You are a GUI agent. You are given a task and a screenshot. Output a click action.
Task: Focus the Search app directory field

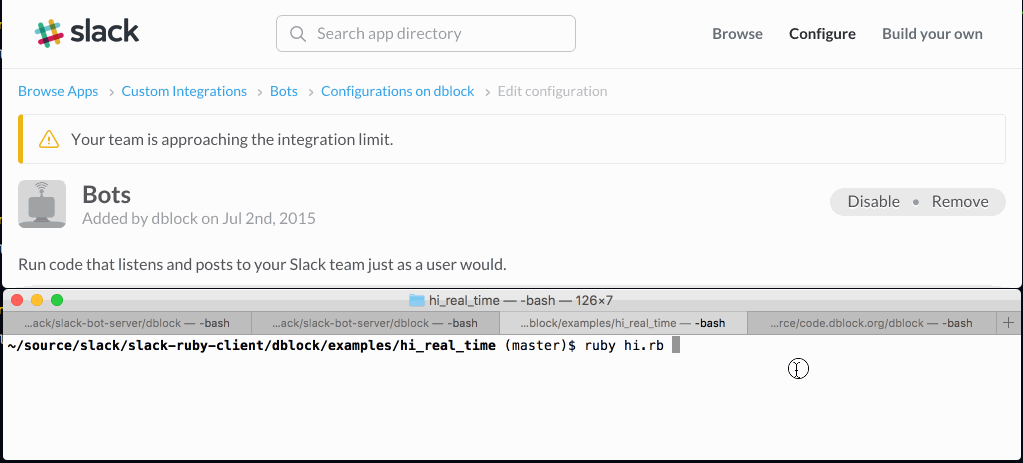[425, 33]
